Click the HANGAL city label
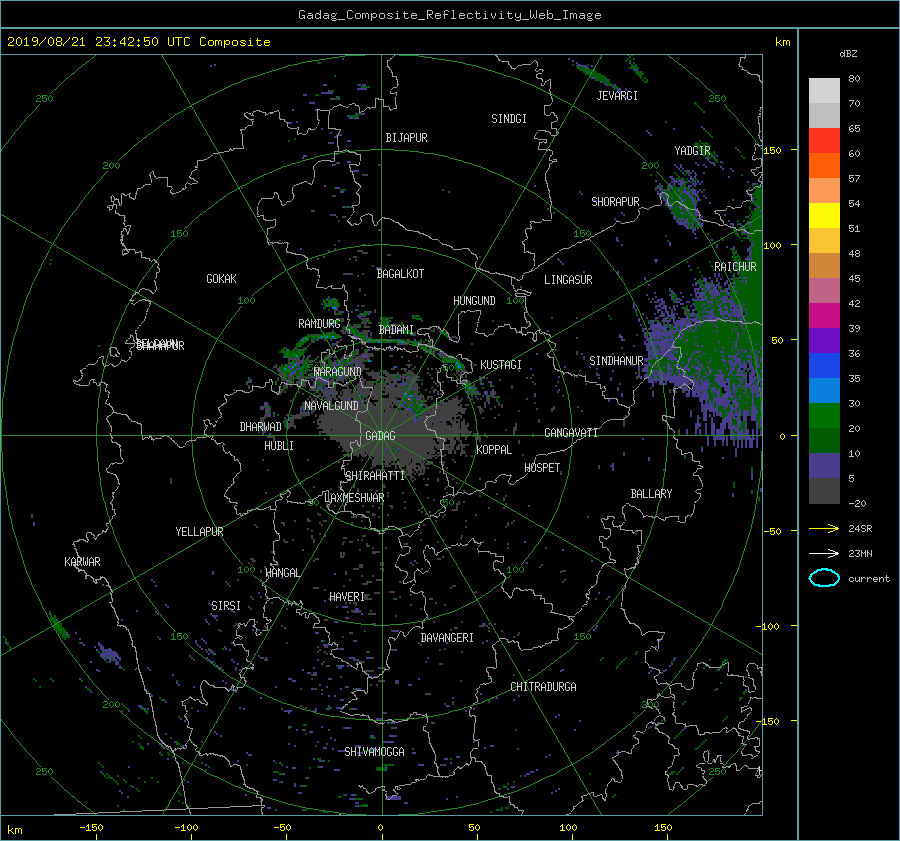 tap(282, 573)
